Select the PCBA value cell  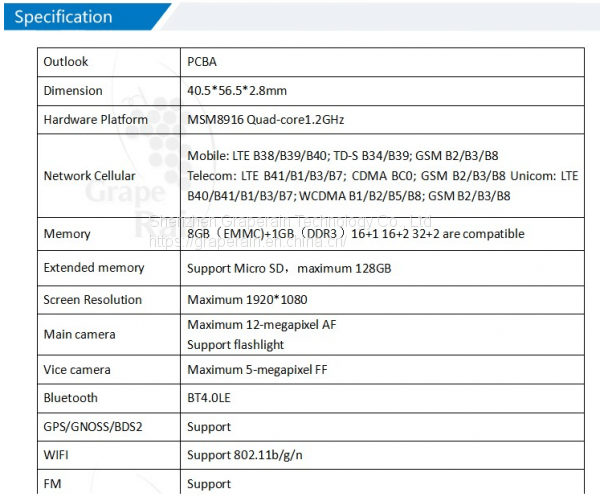[x=203, y=62]
